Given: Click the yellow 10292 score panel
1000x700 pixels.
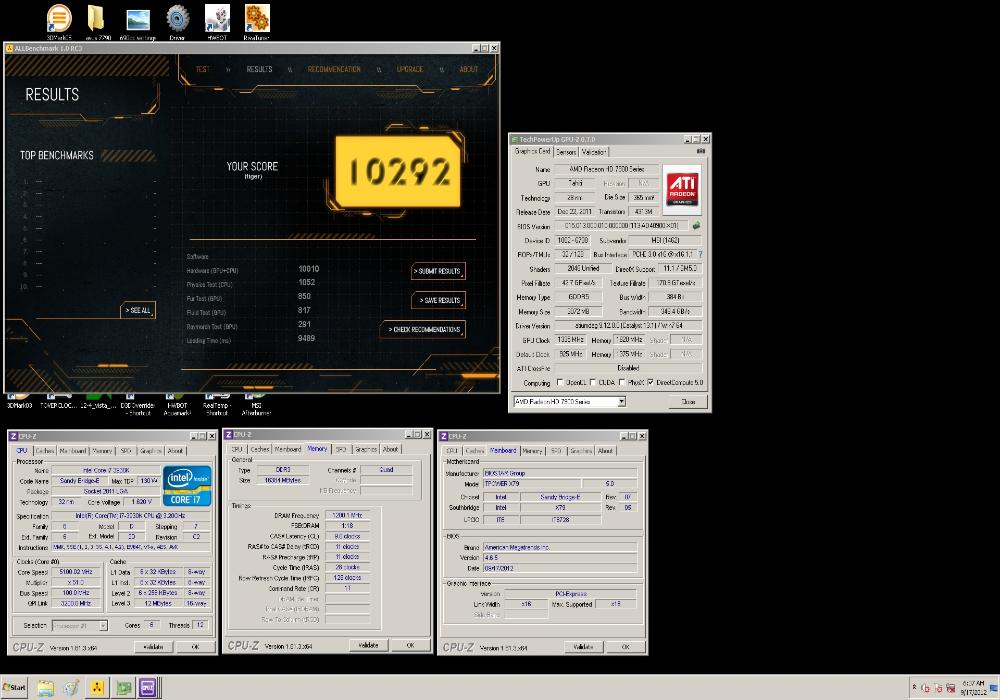Looking at the screenshot, I should 399,171.
